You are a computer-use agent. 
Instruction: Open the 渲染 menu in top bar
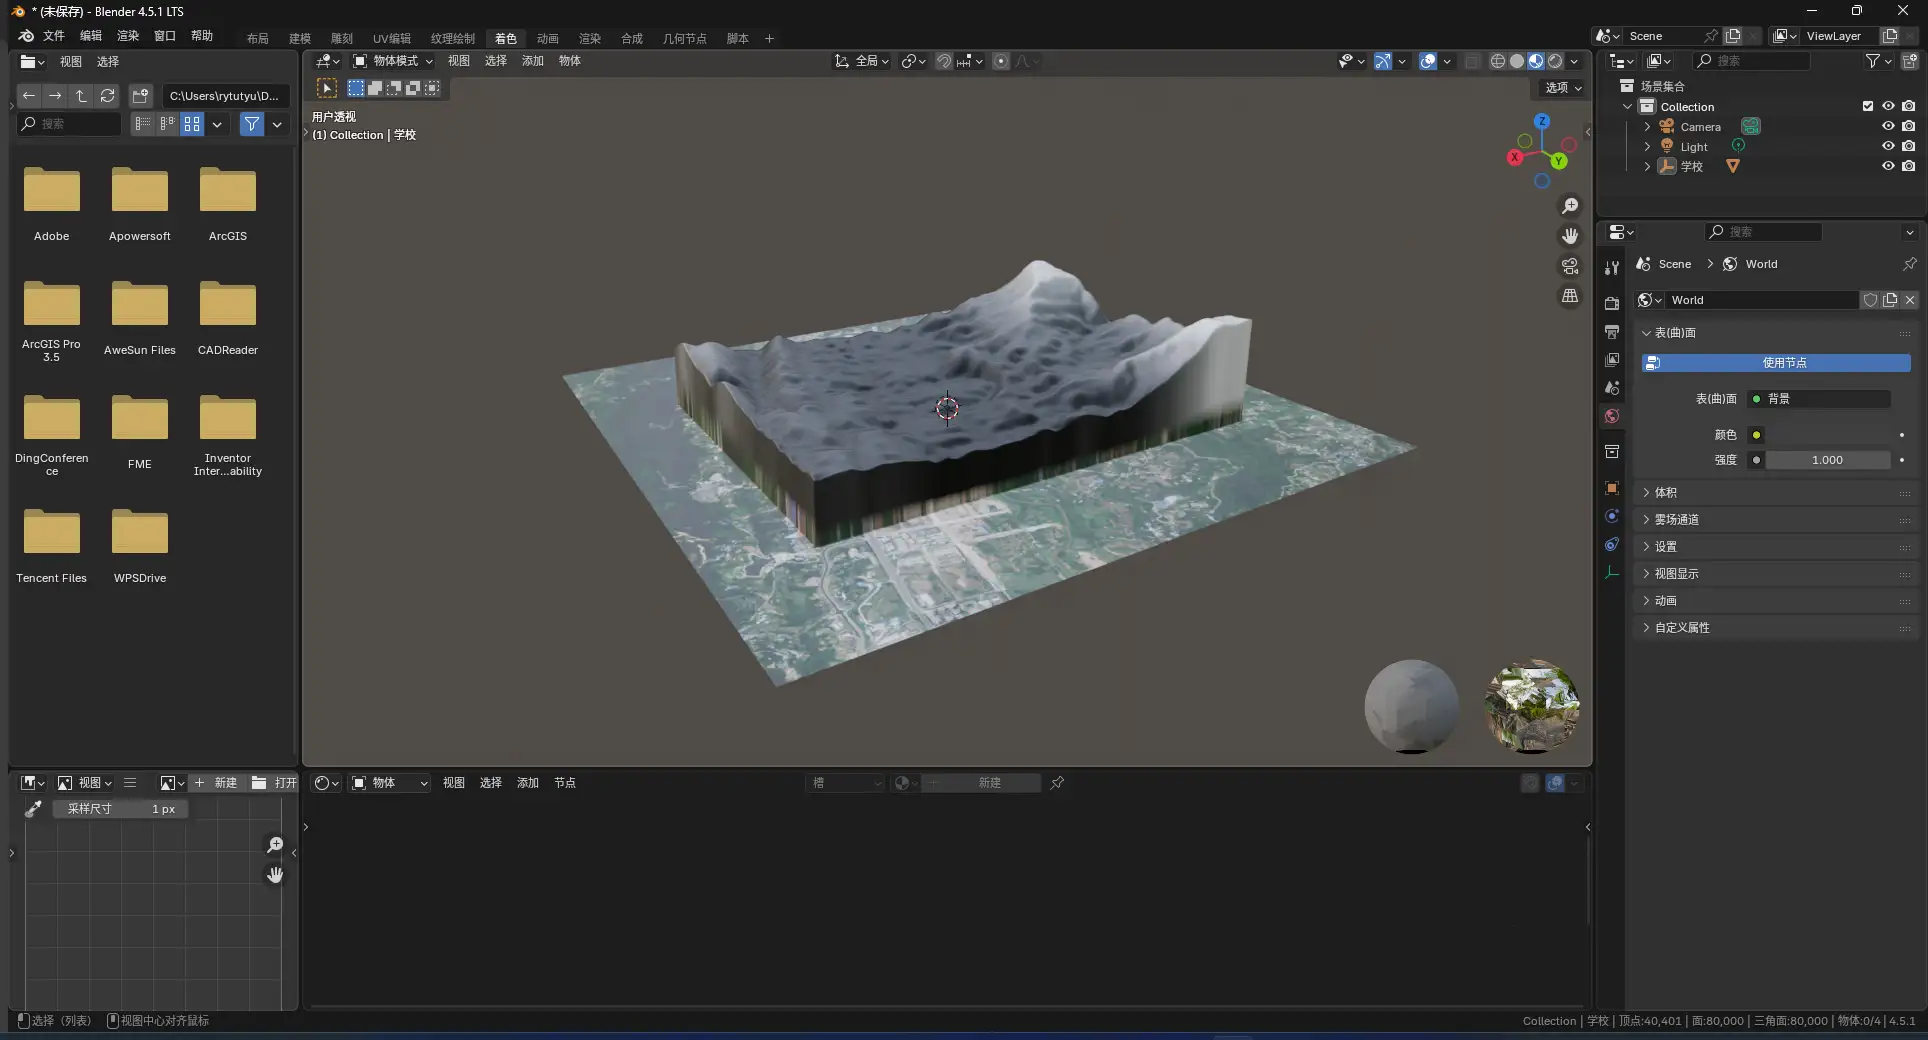tap(127, 37)
